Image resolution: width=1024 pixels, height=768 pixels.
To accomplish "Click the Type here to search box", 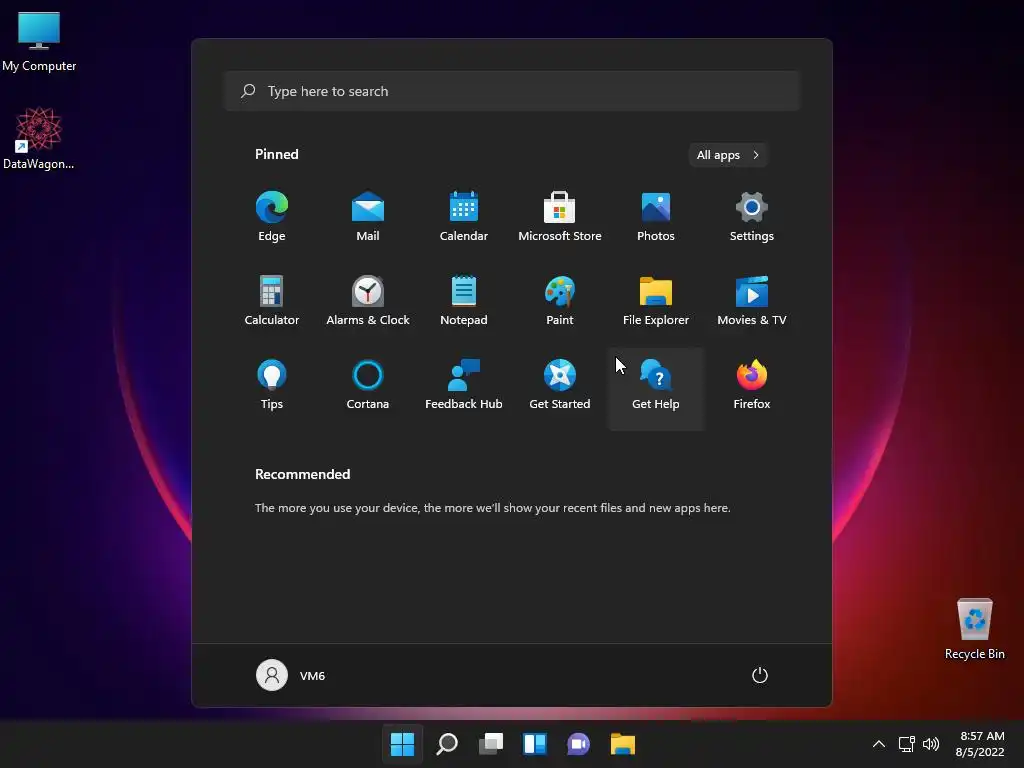I will (x=512, y=91).
